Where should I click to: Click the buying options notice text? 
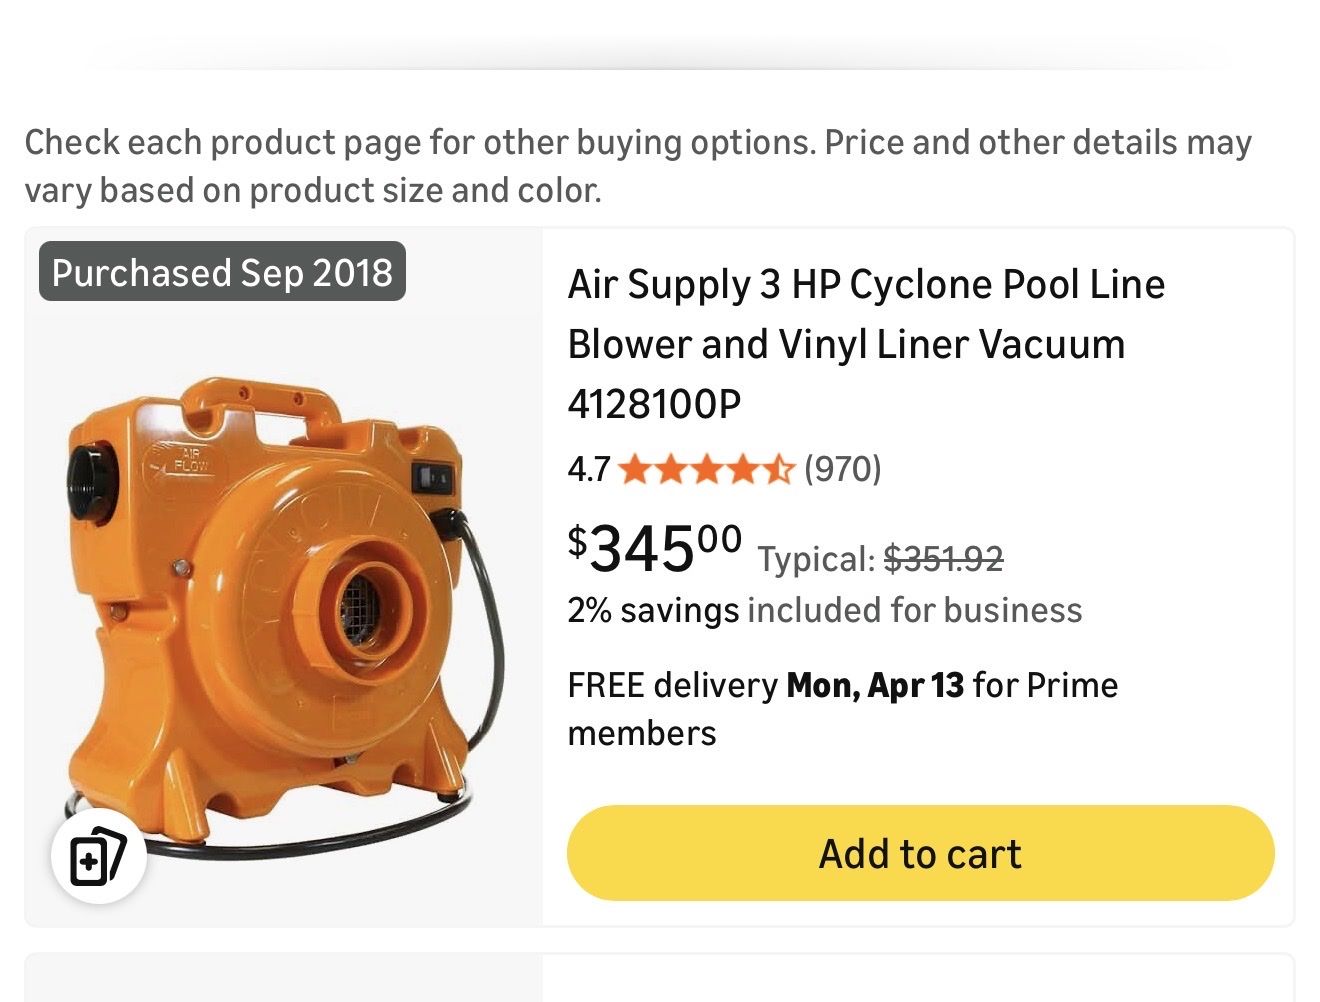click(x=637, y=165)
